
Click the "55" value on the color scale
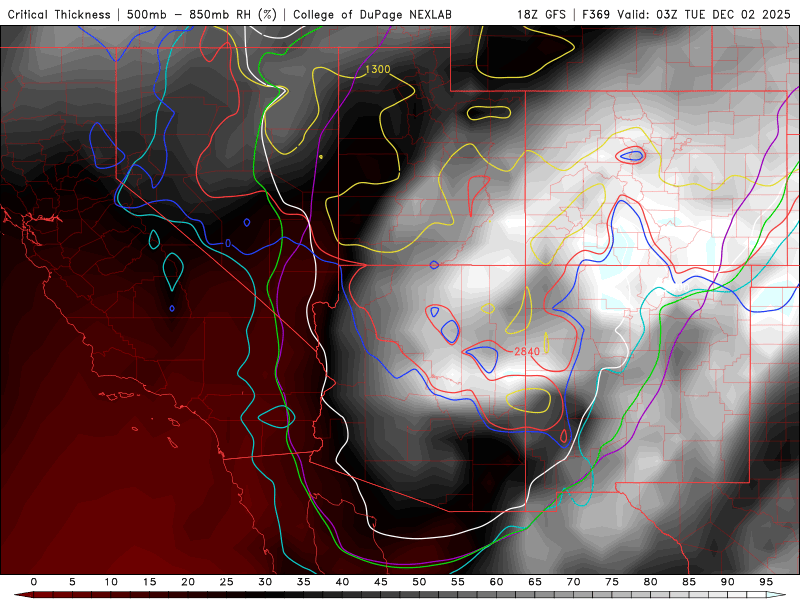458,582
